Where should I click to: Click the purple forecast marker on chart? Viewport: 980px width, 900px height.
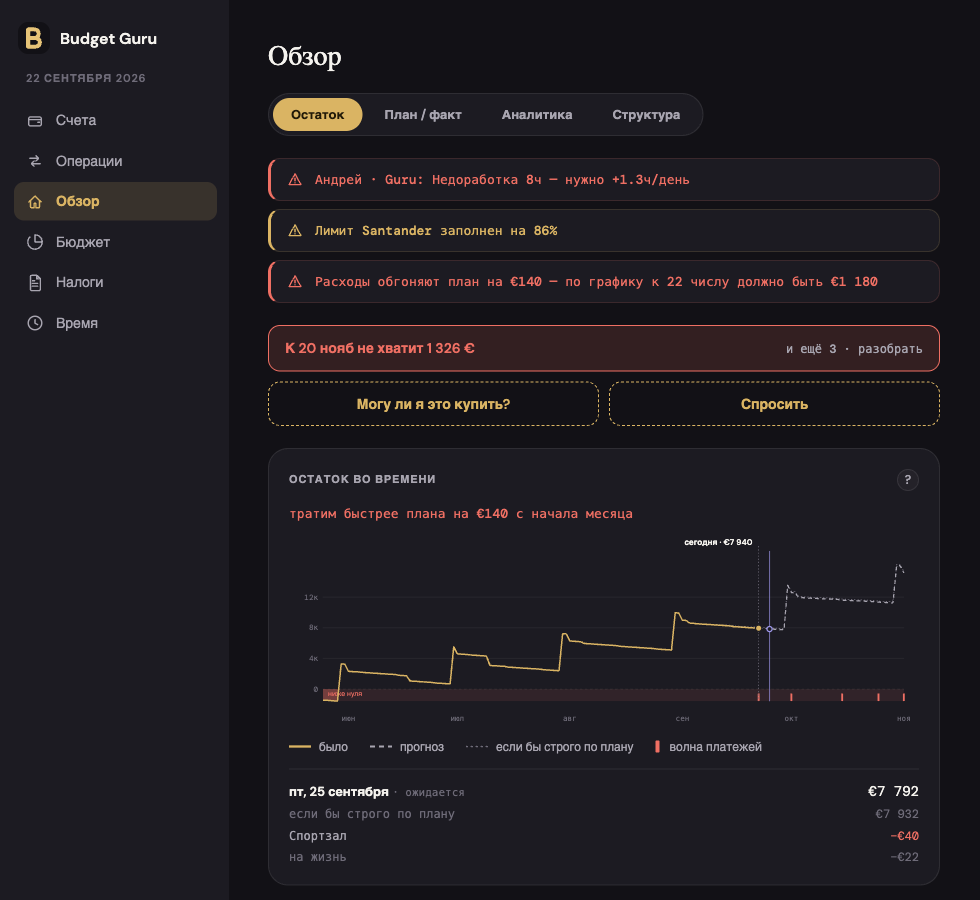pos(769,629)
